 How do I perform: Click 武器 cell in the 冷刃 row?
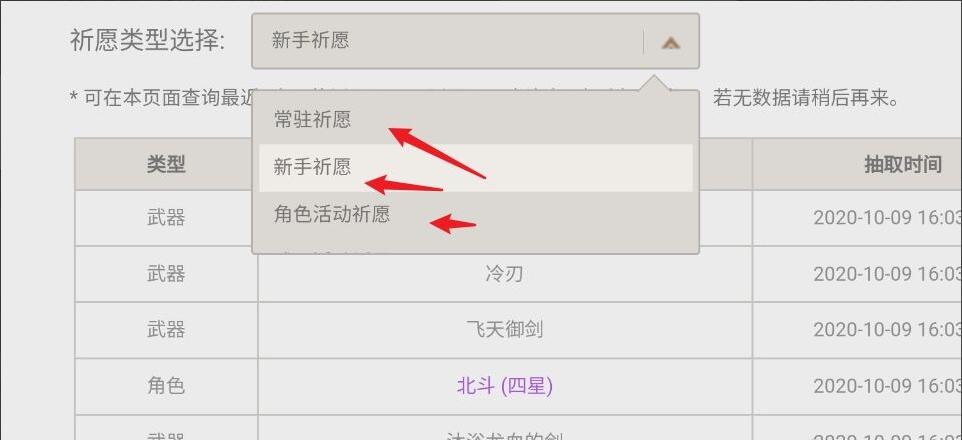166,274
